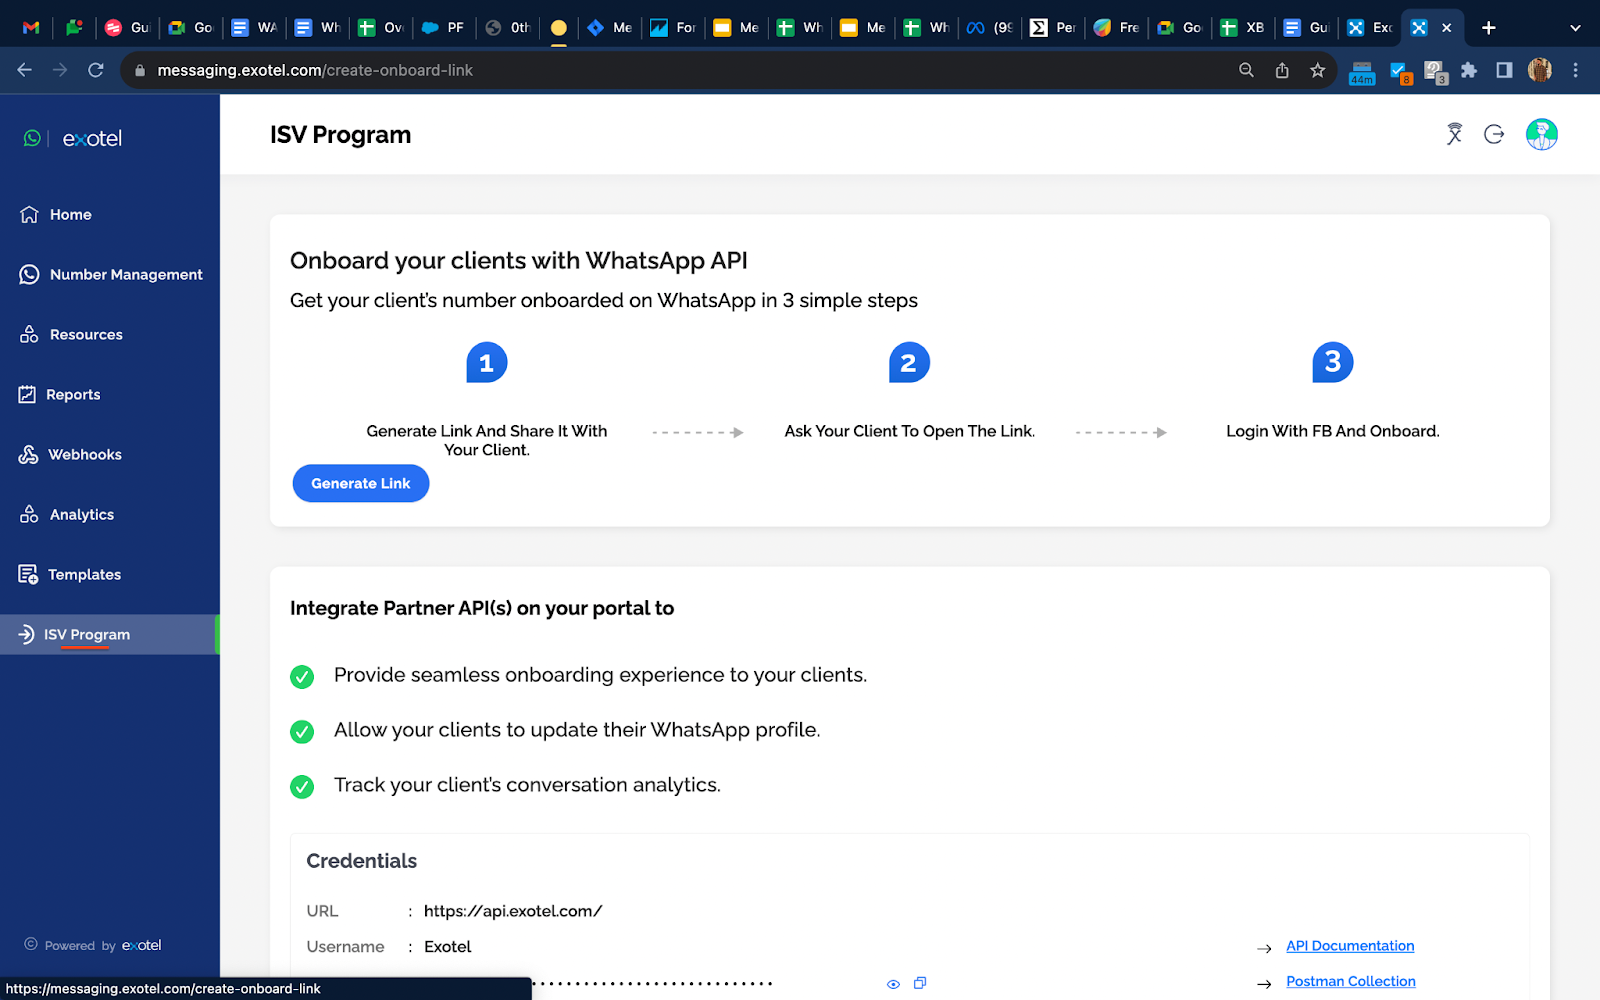This screenshot has height=1000, width=1600.
Task: Click the https://api.exotel.com/ URL value
Action: click(513, 911)
